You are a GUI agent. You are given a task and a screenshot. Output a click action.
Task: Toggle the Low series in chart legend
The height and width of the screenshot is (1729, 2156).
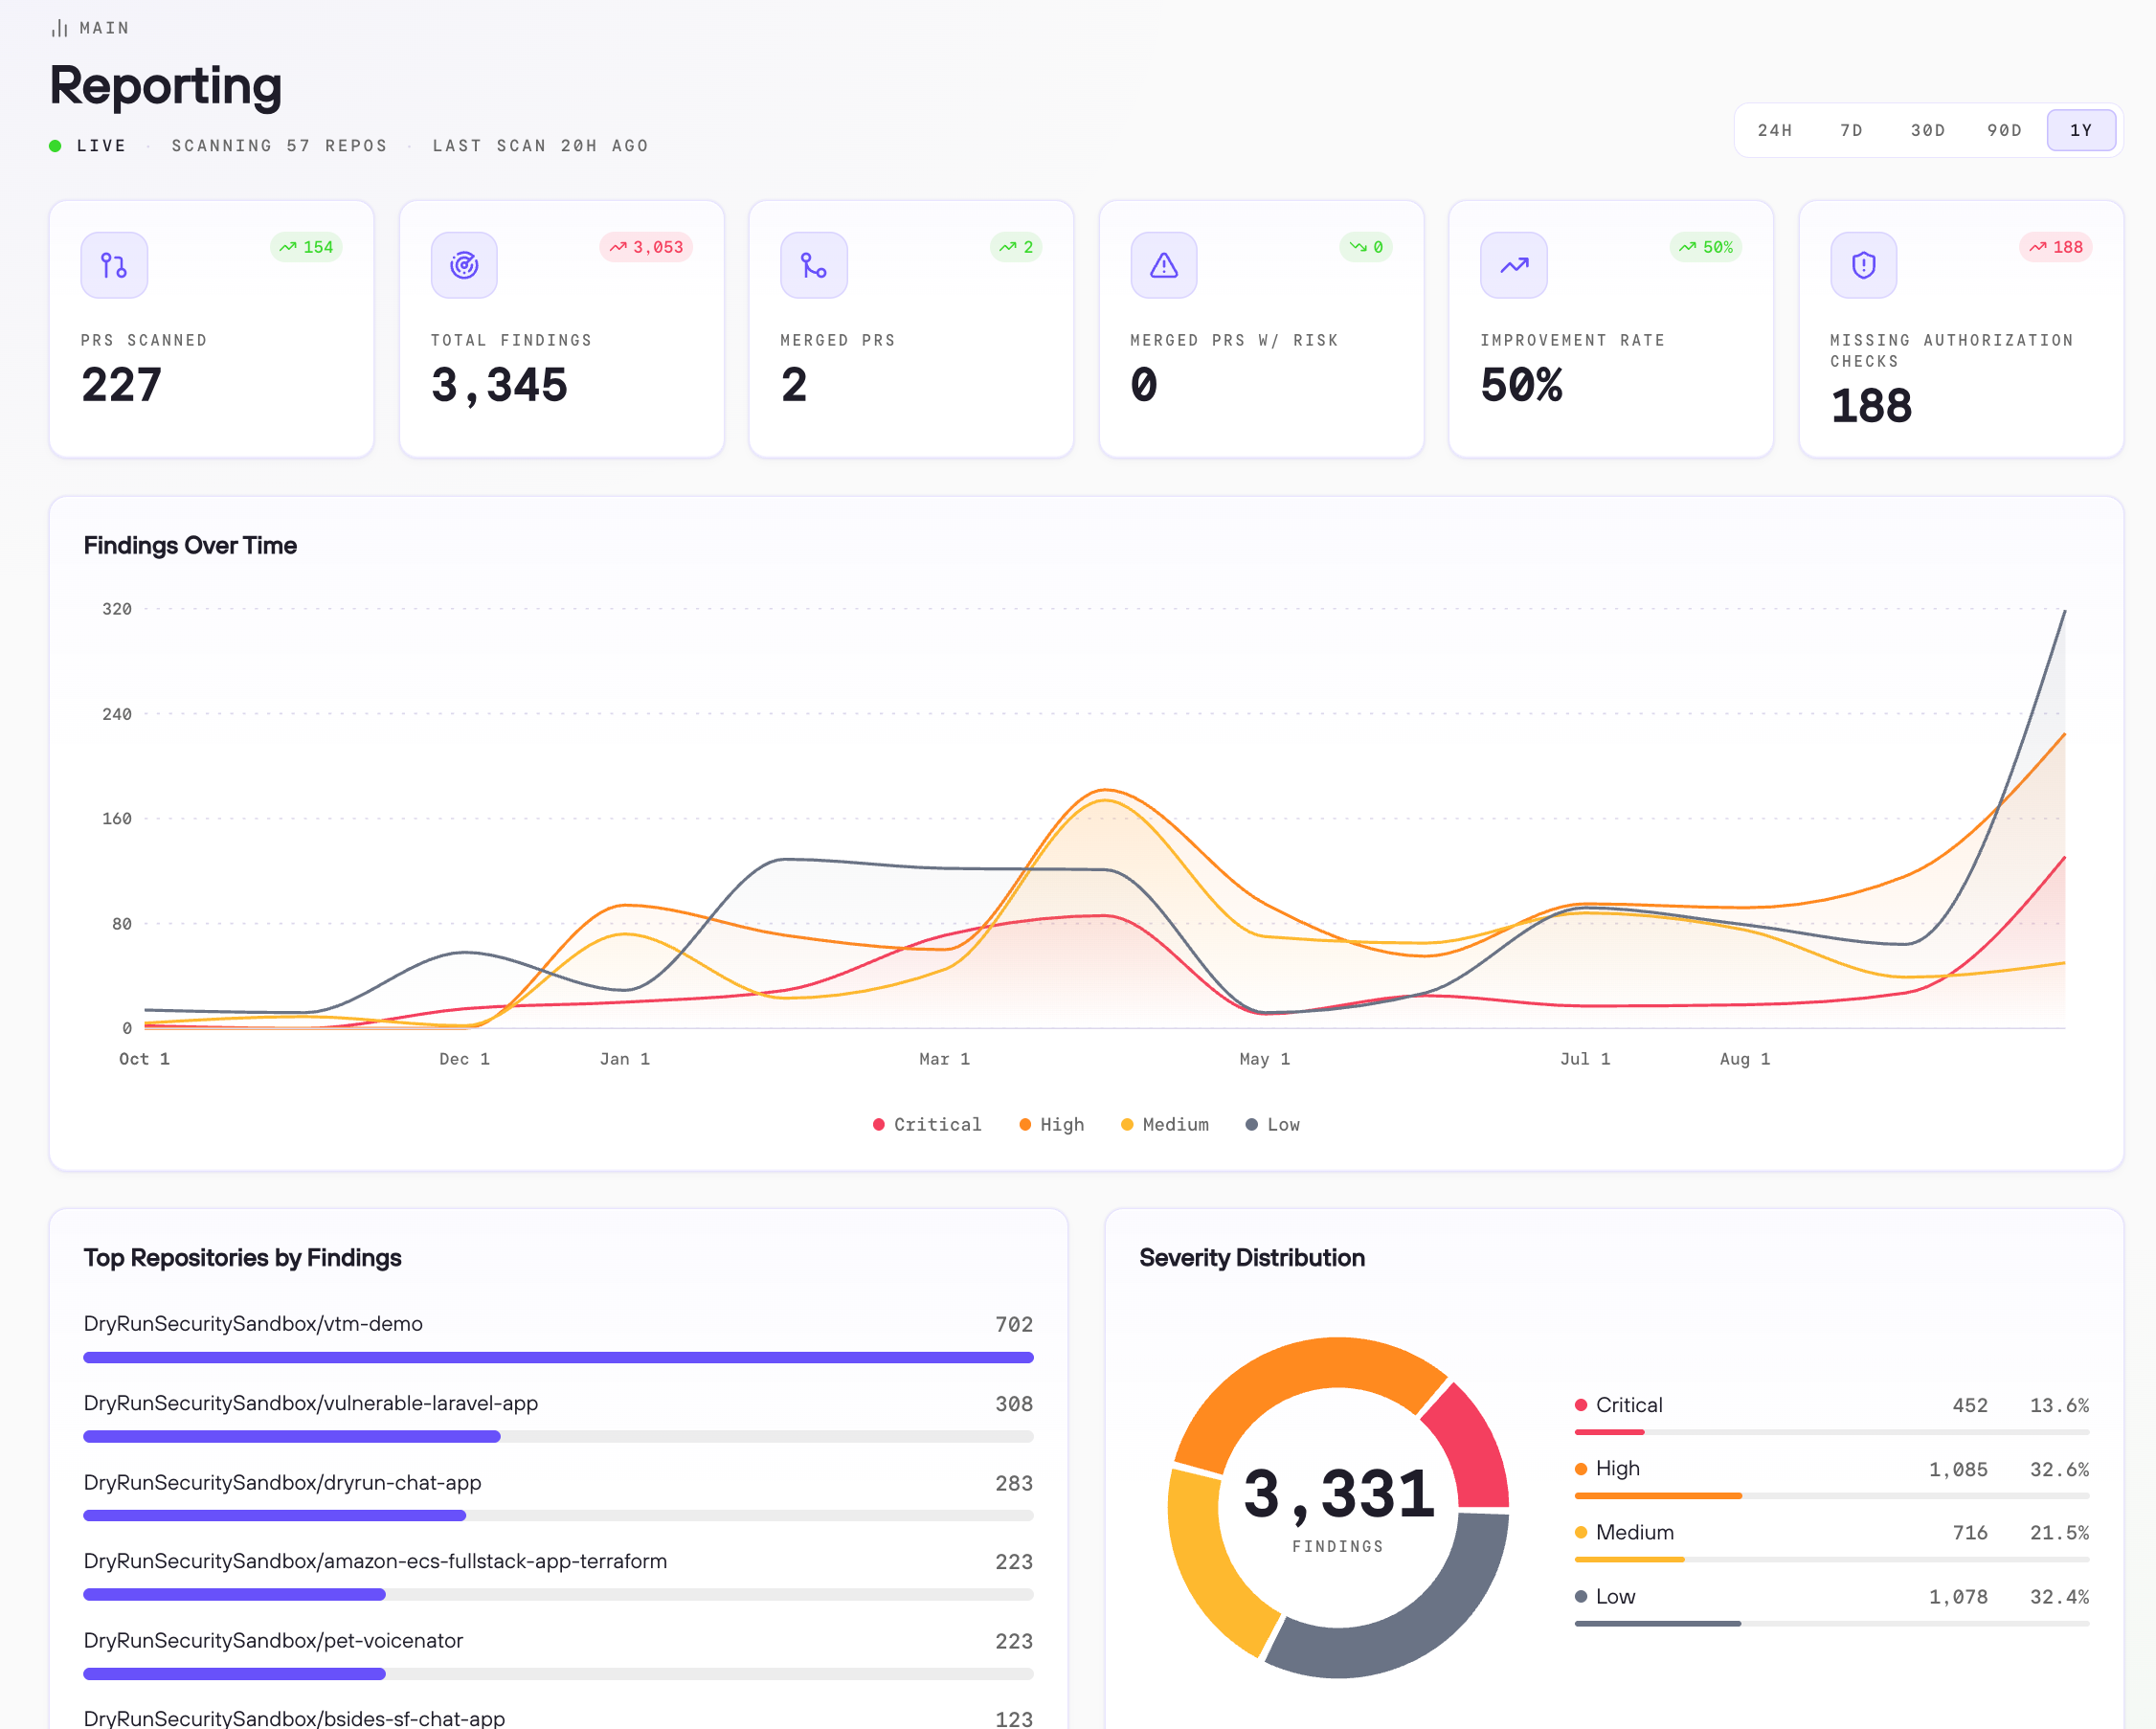tap(1273, 1125)
